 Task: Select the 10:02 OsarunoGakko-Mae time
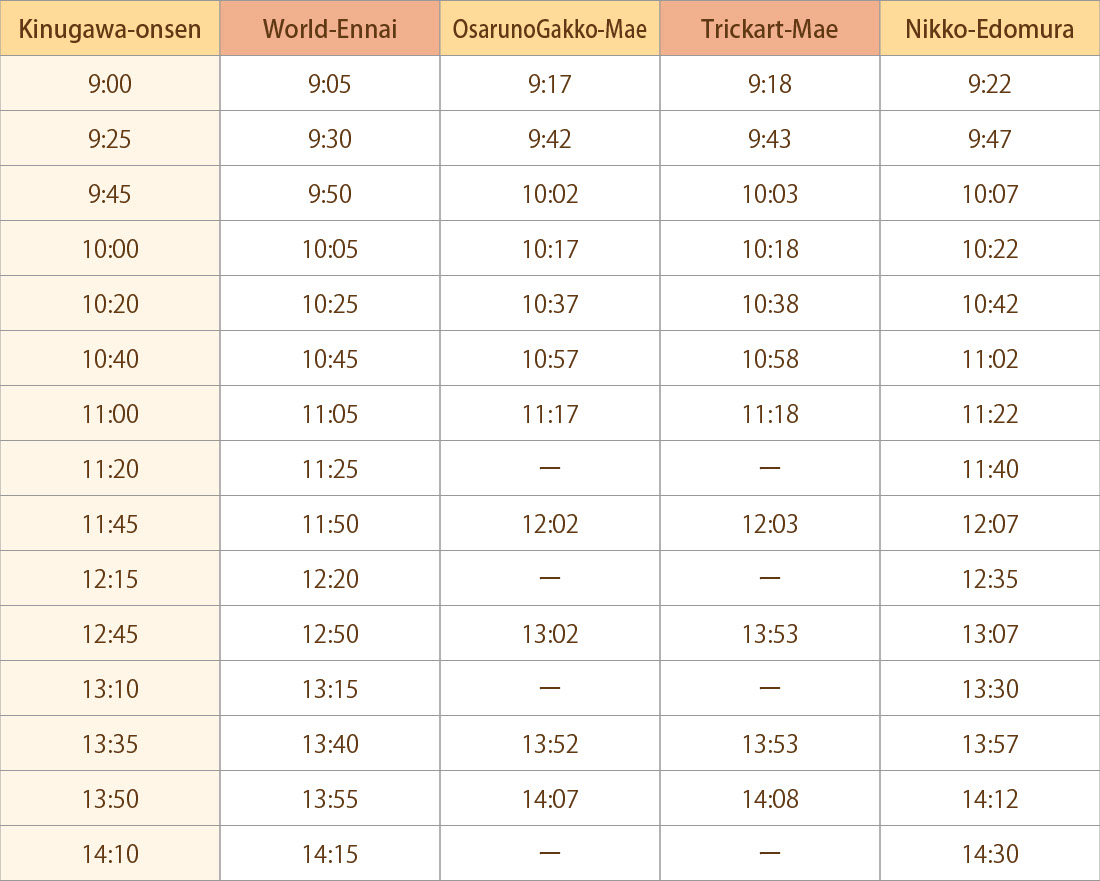pyautogui.click(x=549, y=194)
